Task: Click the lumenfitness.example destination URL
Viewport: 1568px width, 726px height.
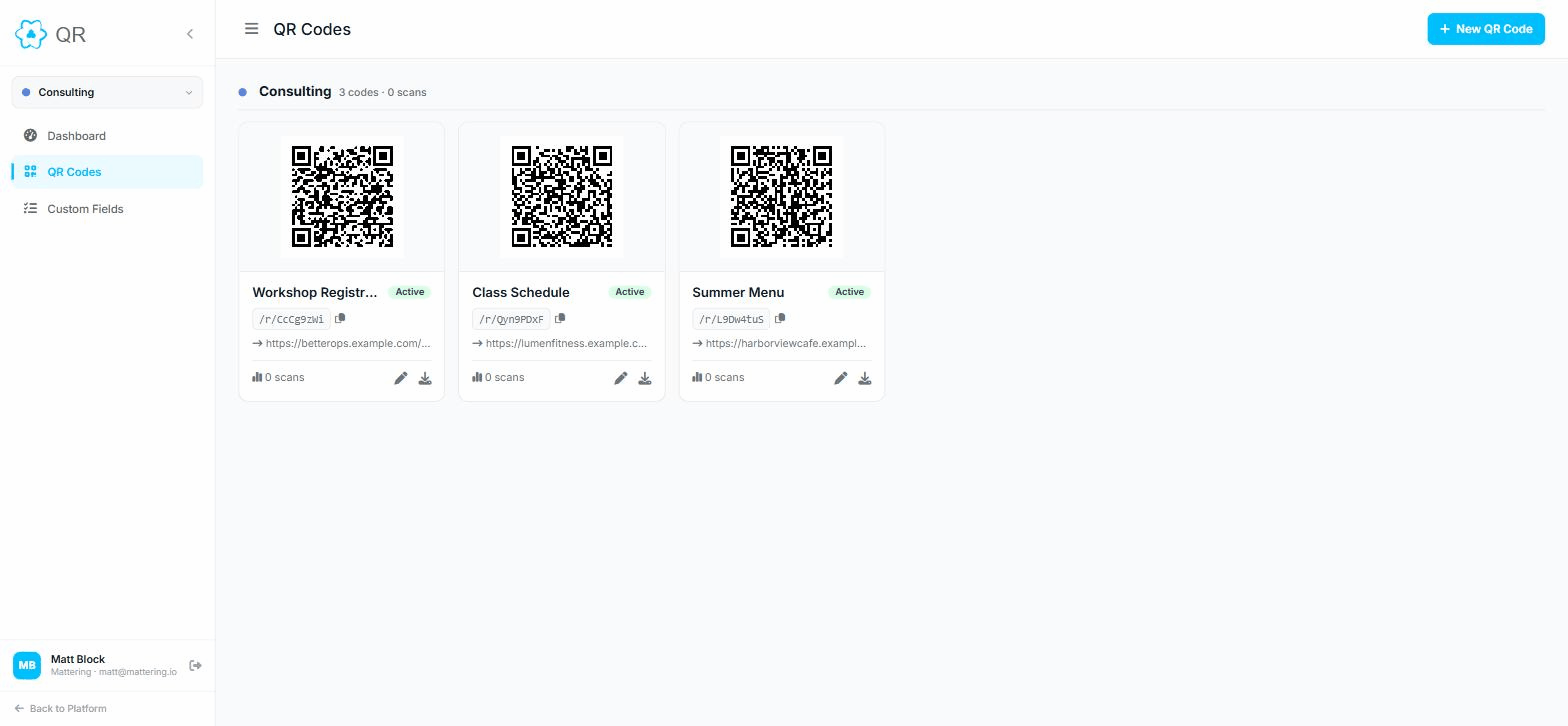Action: pyautogui.click(x=566, y=343)
